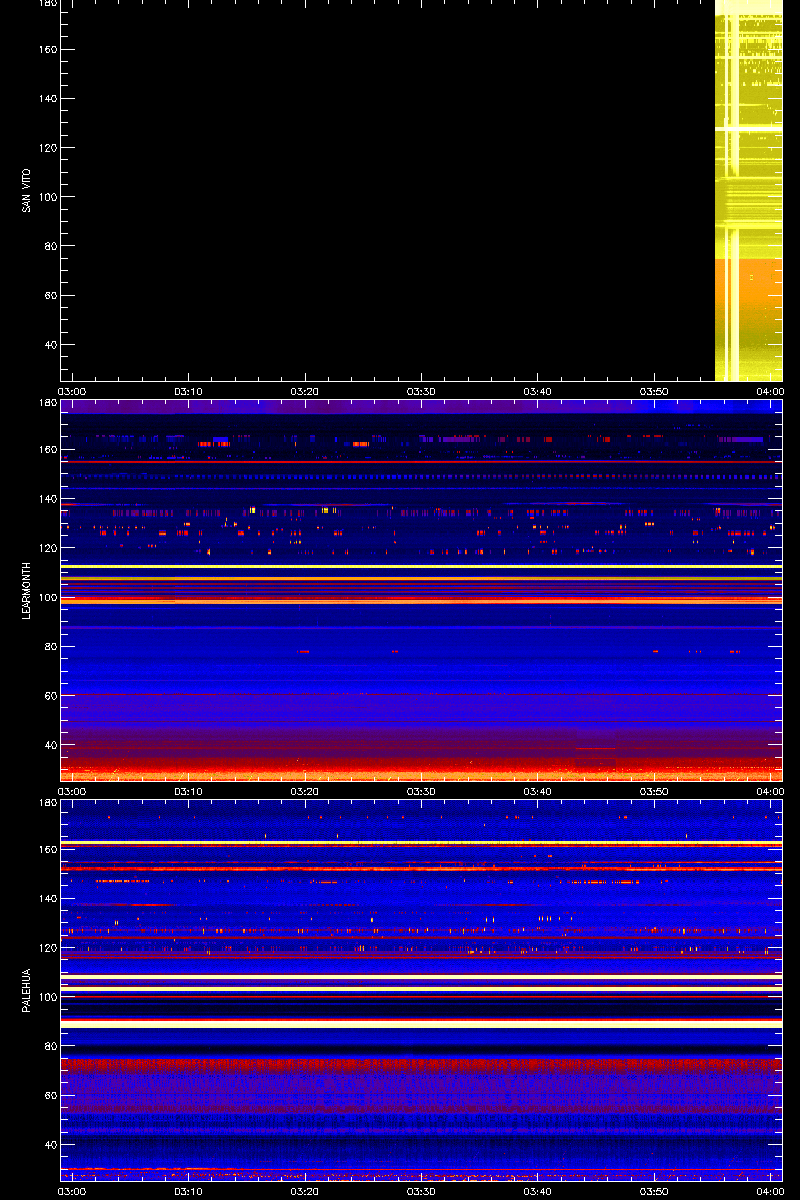Choose the 03:10 tick under Palehua panel
800x1200 pixels.
188,1191
